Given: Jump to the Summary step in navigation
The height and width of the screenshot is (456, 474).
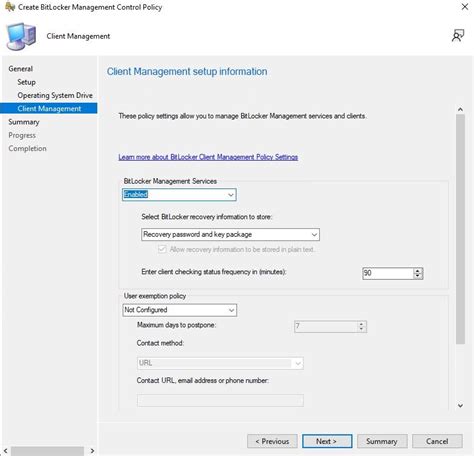Looking at the screenshot, I should point(24,122).
